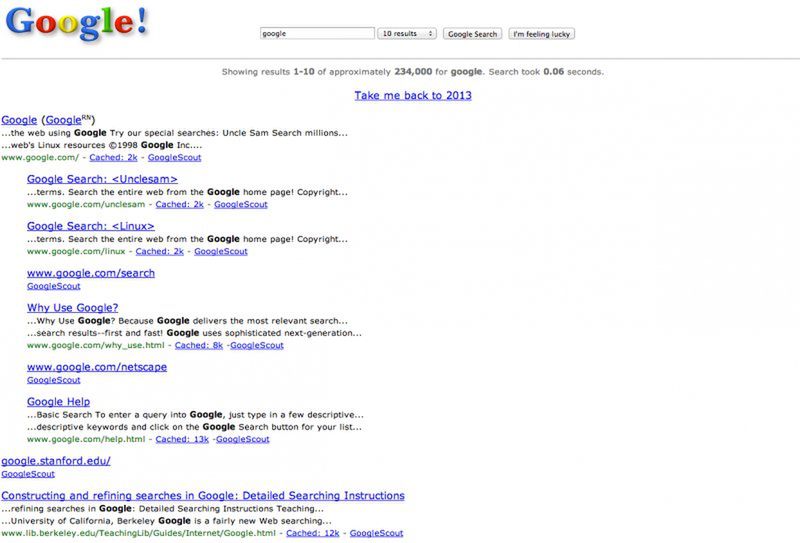Open the Cached: 12k link
The height and width of the screenshot is (543, 800).
313,533
